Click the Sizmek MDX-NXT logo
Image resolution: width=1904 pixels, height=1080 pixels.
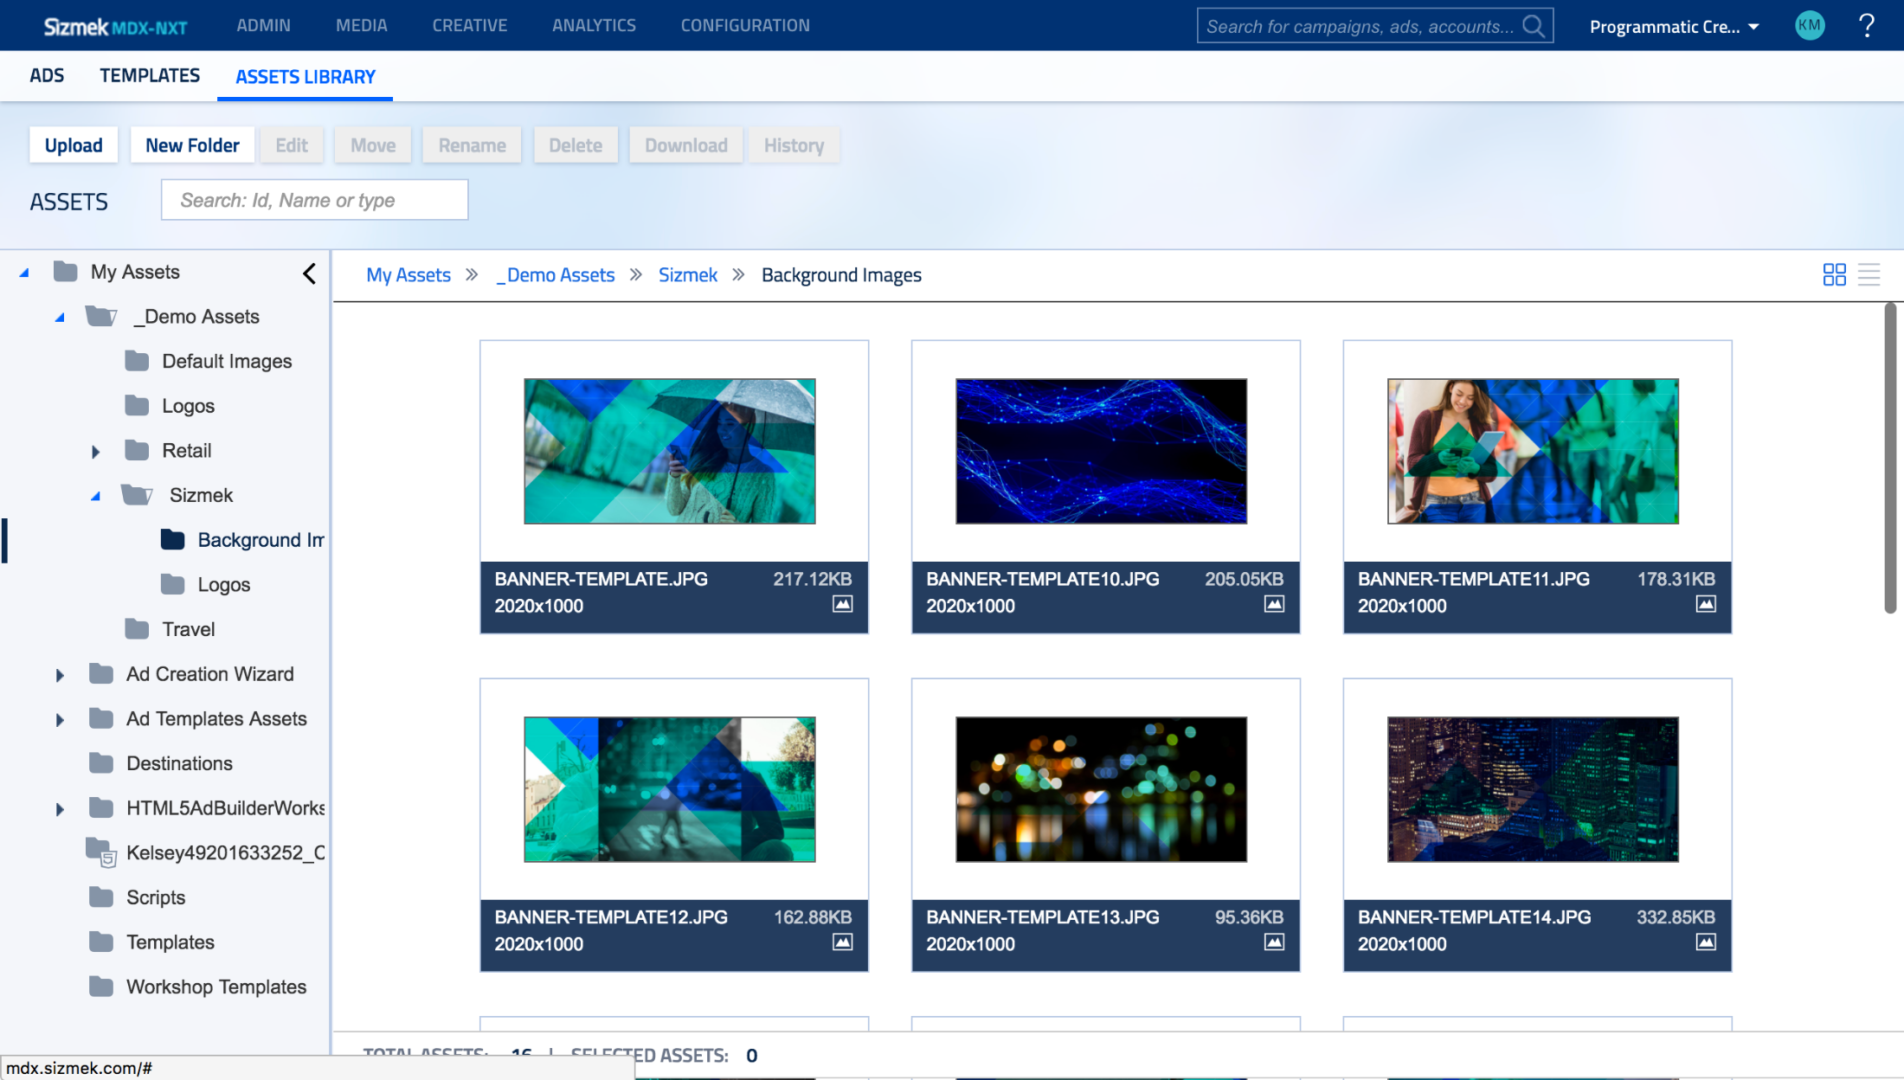click(x=115, y=27)
